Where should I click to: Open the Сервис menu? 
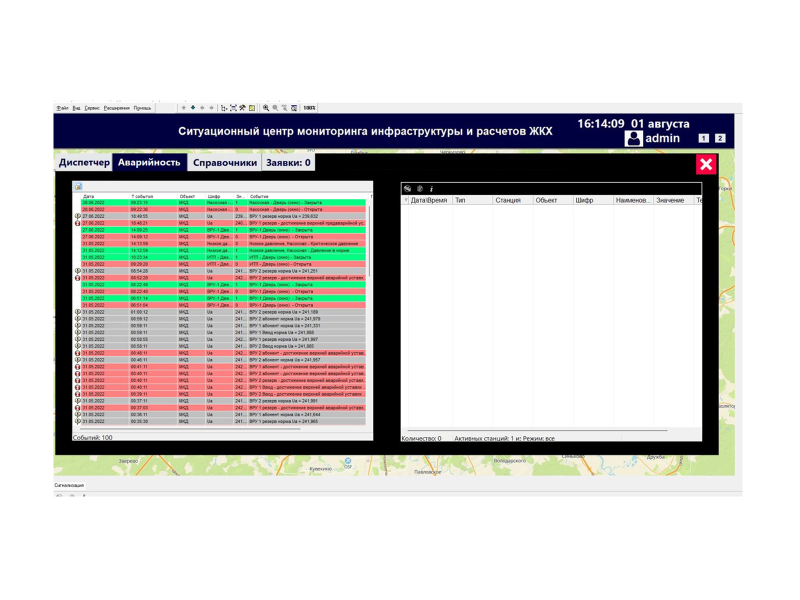(92, 108)
